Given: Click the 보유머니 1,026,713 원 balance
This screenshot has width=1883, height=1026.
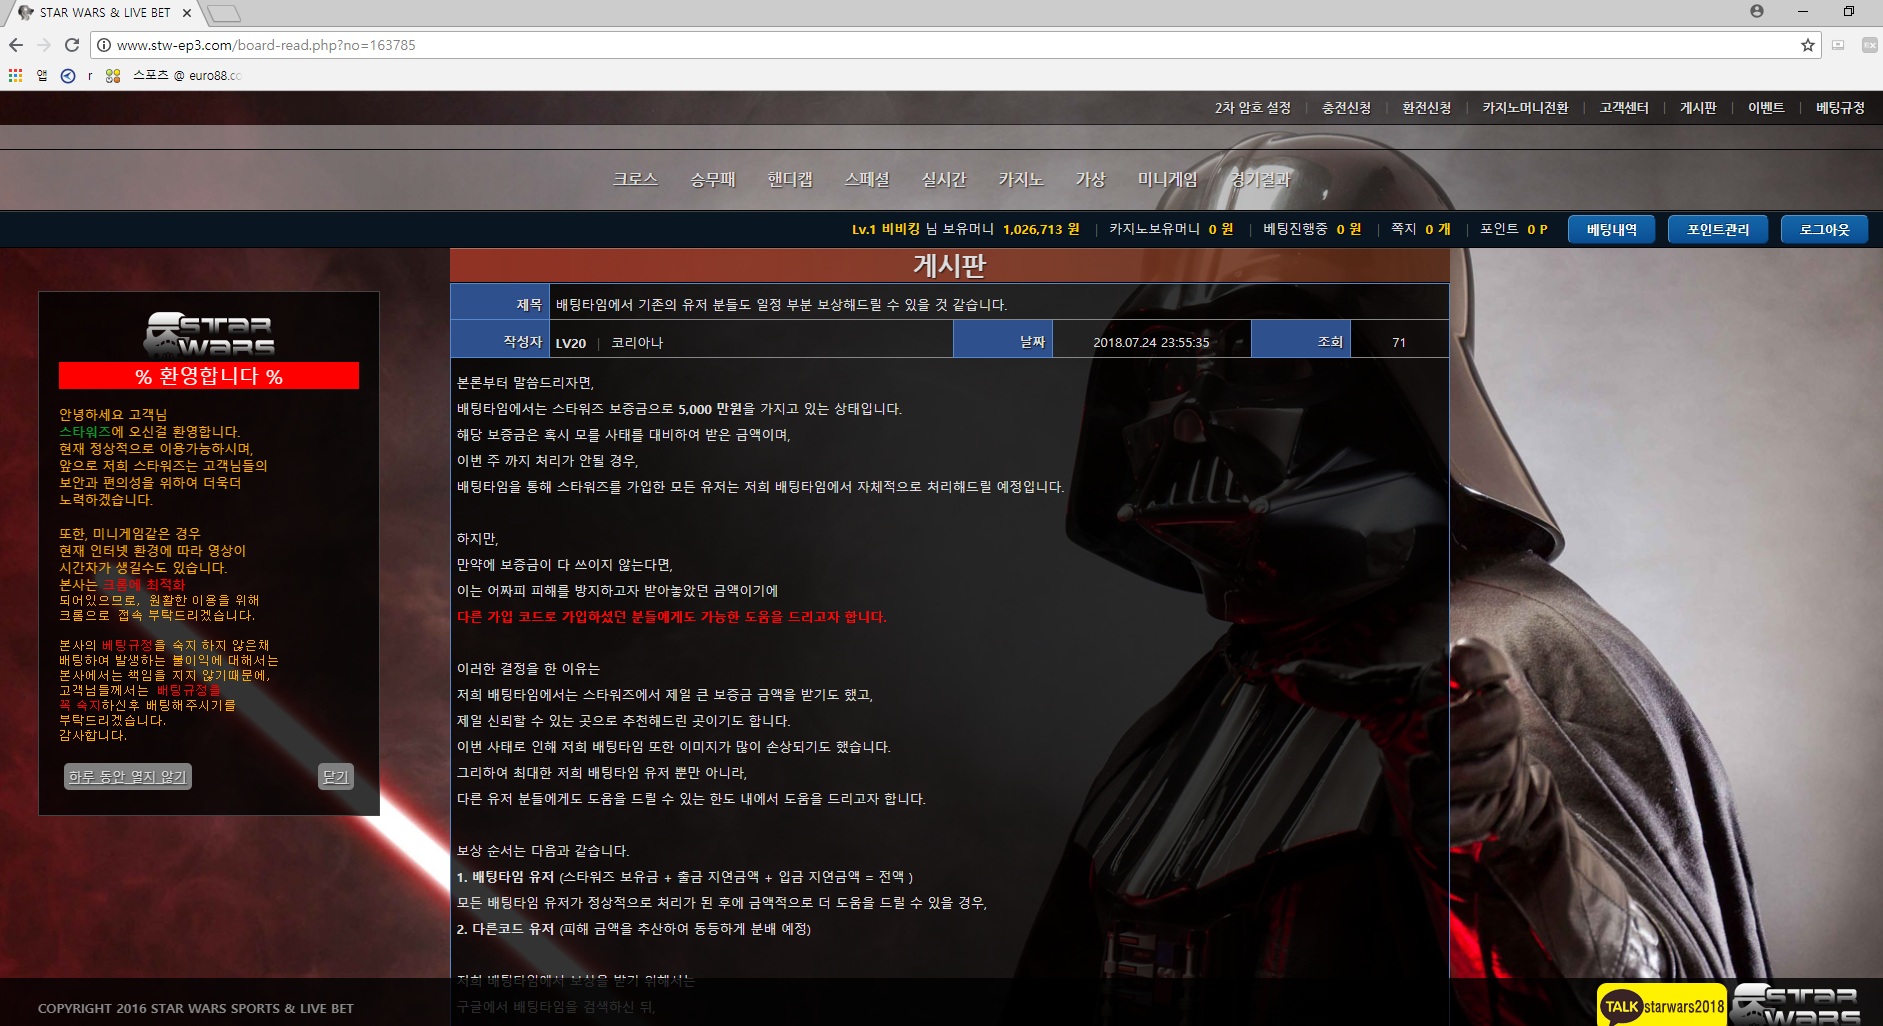Looking at the screenshot, I should tap(1011, 229).
